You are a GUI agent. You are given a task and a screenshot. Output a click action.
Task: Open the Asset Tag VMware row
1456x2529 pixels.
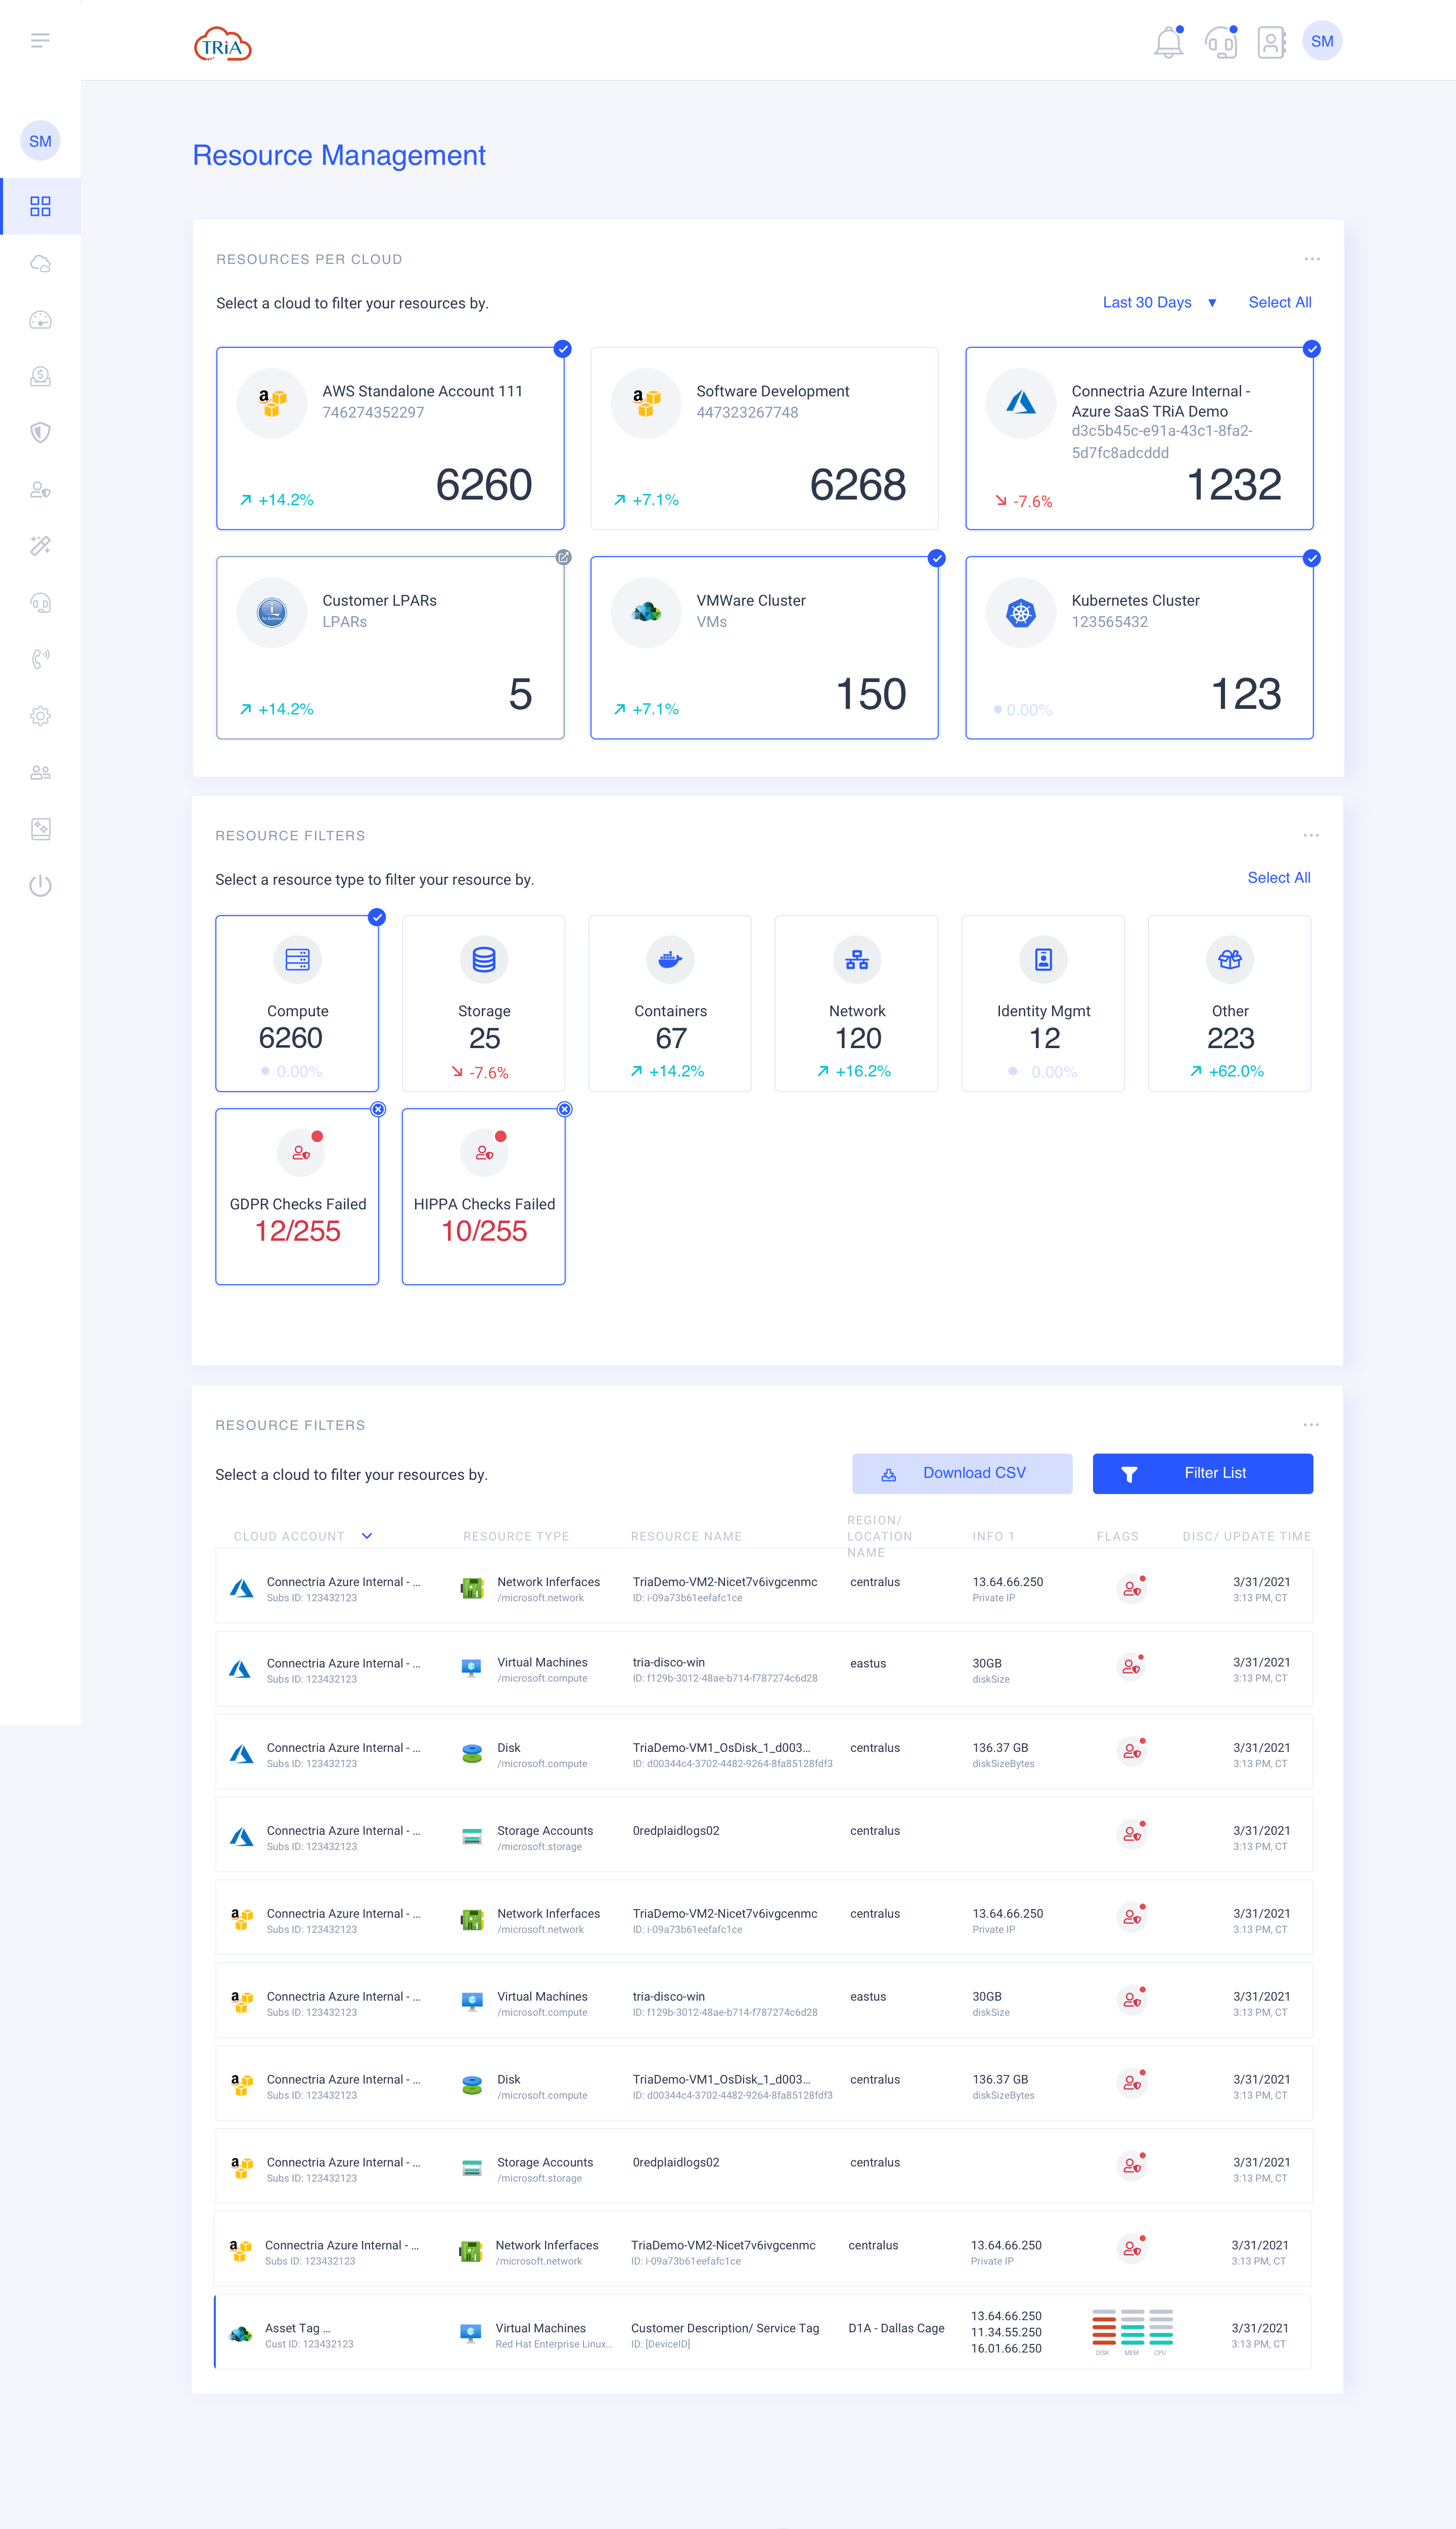(x=763, y=2332)
